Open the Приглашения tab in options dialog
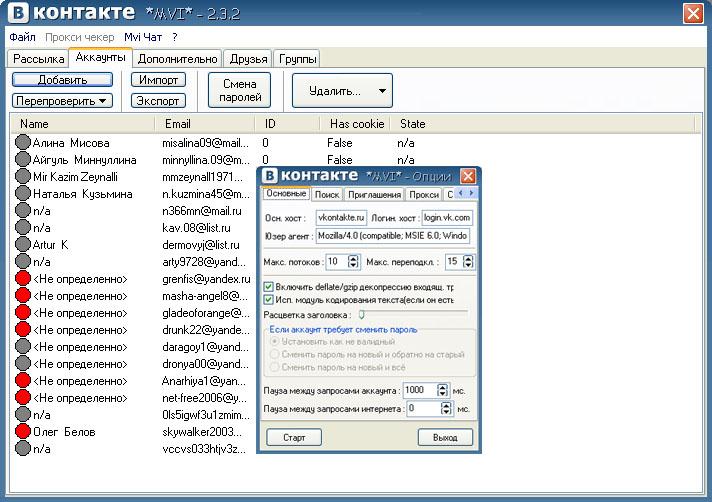This screenshot has width=712, height=502. [x=374, y=194]
